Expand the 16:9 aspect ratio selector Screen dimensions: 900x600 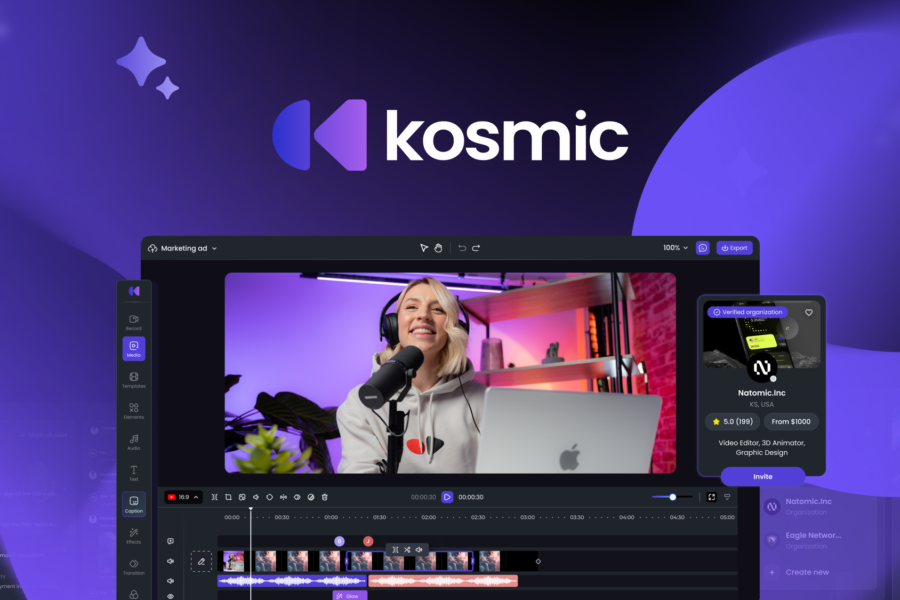click(183, 497)
